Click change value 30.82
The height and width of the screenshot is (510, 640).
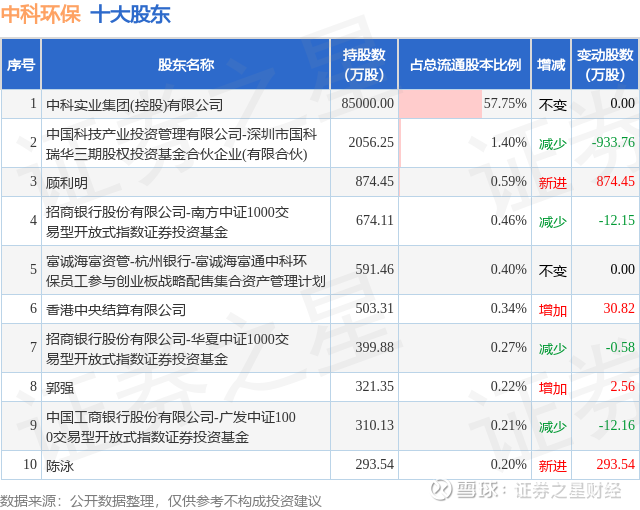(619, 308)
